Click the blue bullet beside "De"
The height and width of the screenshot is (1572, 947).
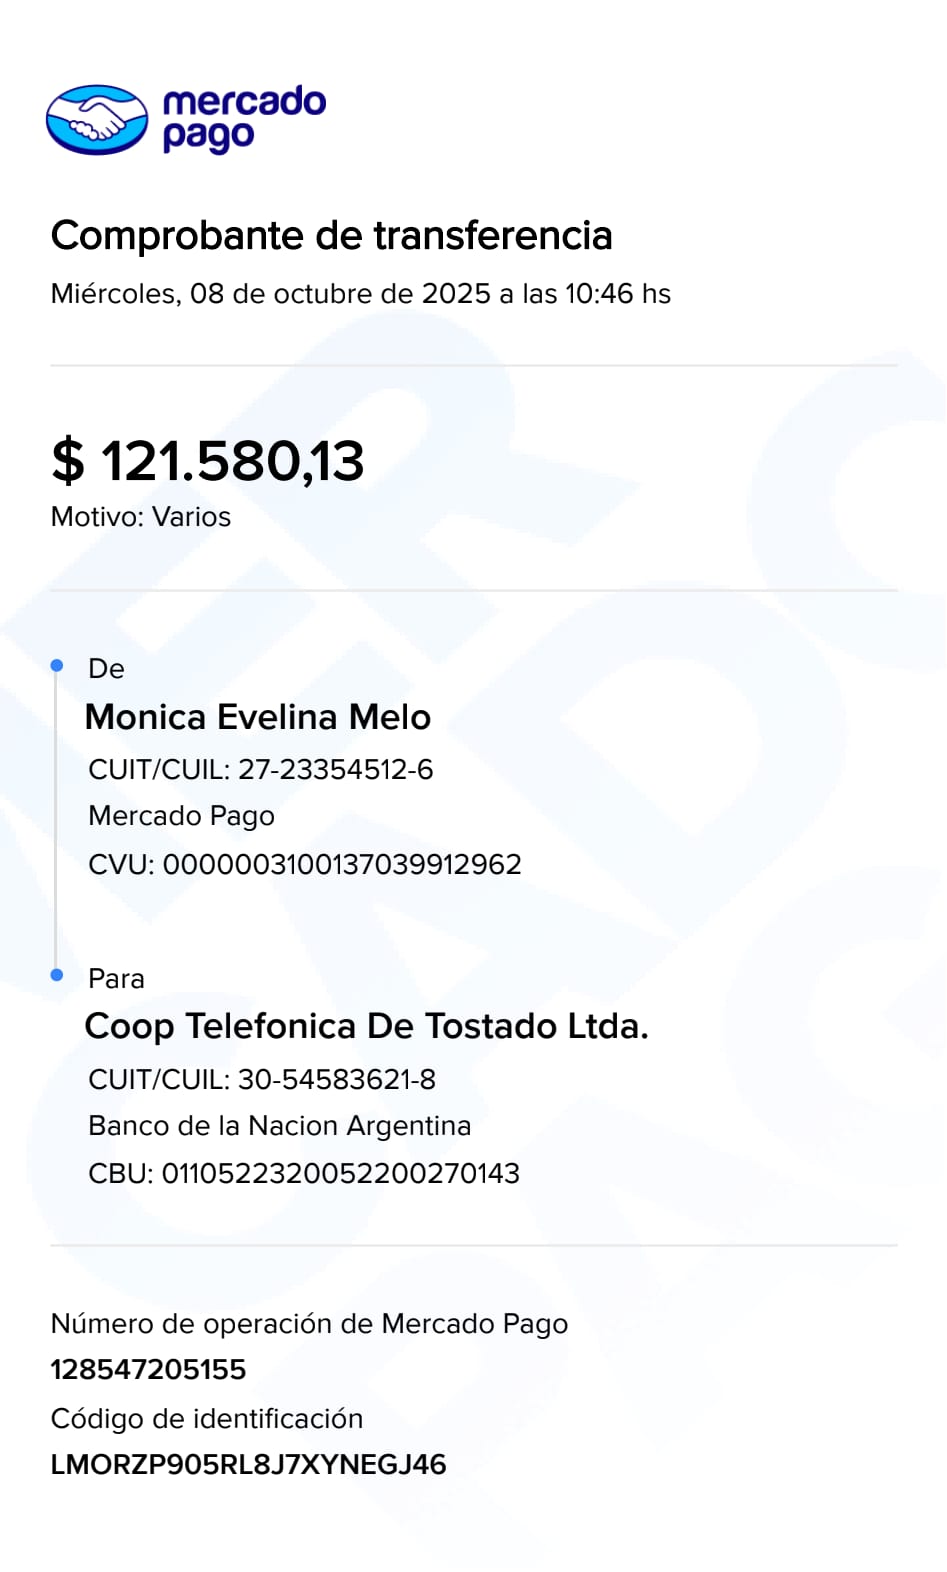point(57,666)
